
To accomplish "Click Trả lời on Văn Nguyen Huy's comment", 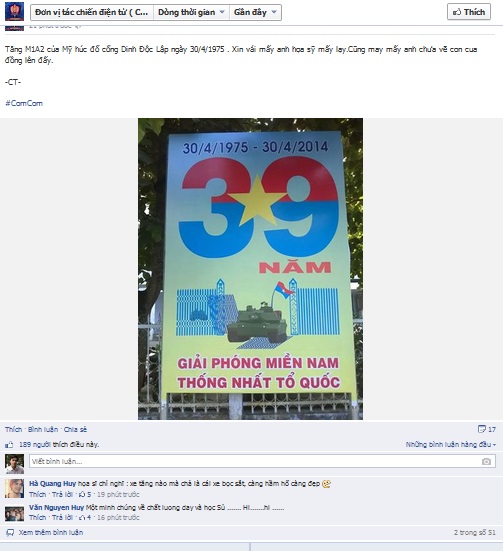I will [x=62, y=517].
